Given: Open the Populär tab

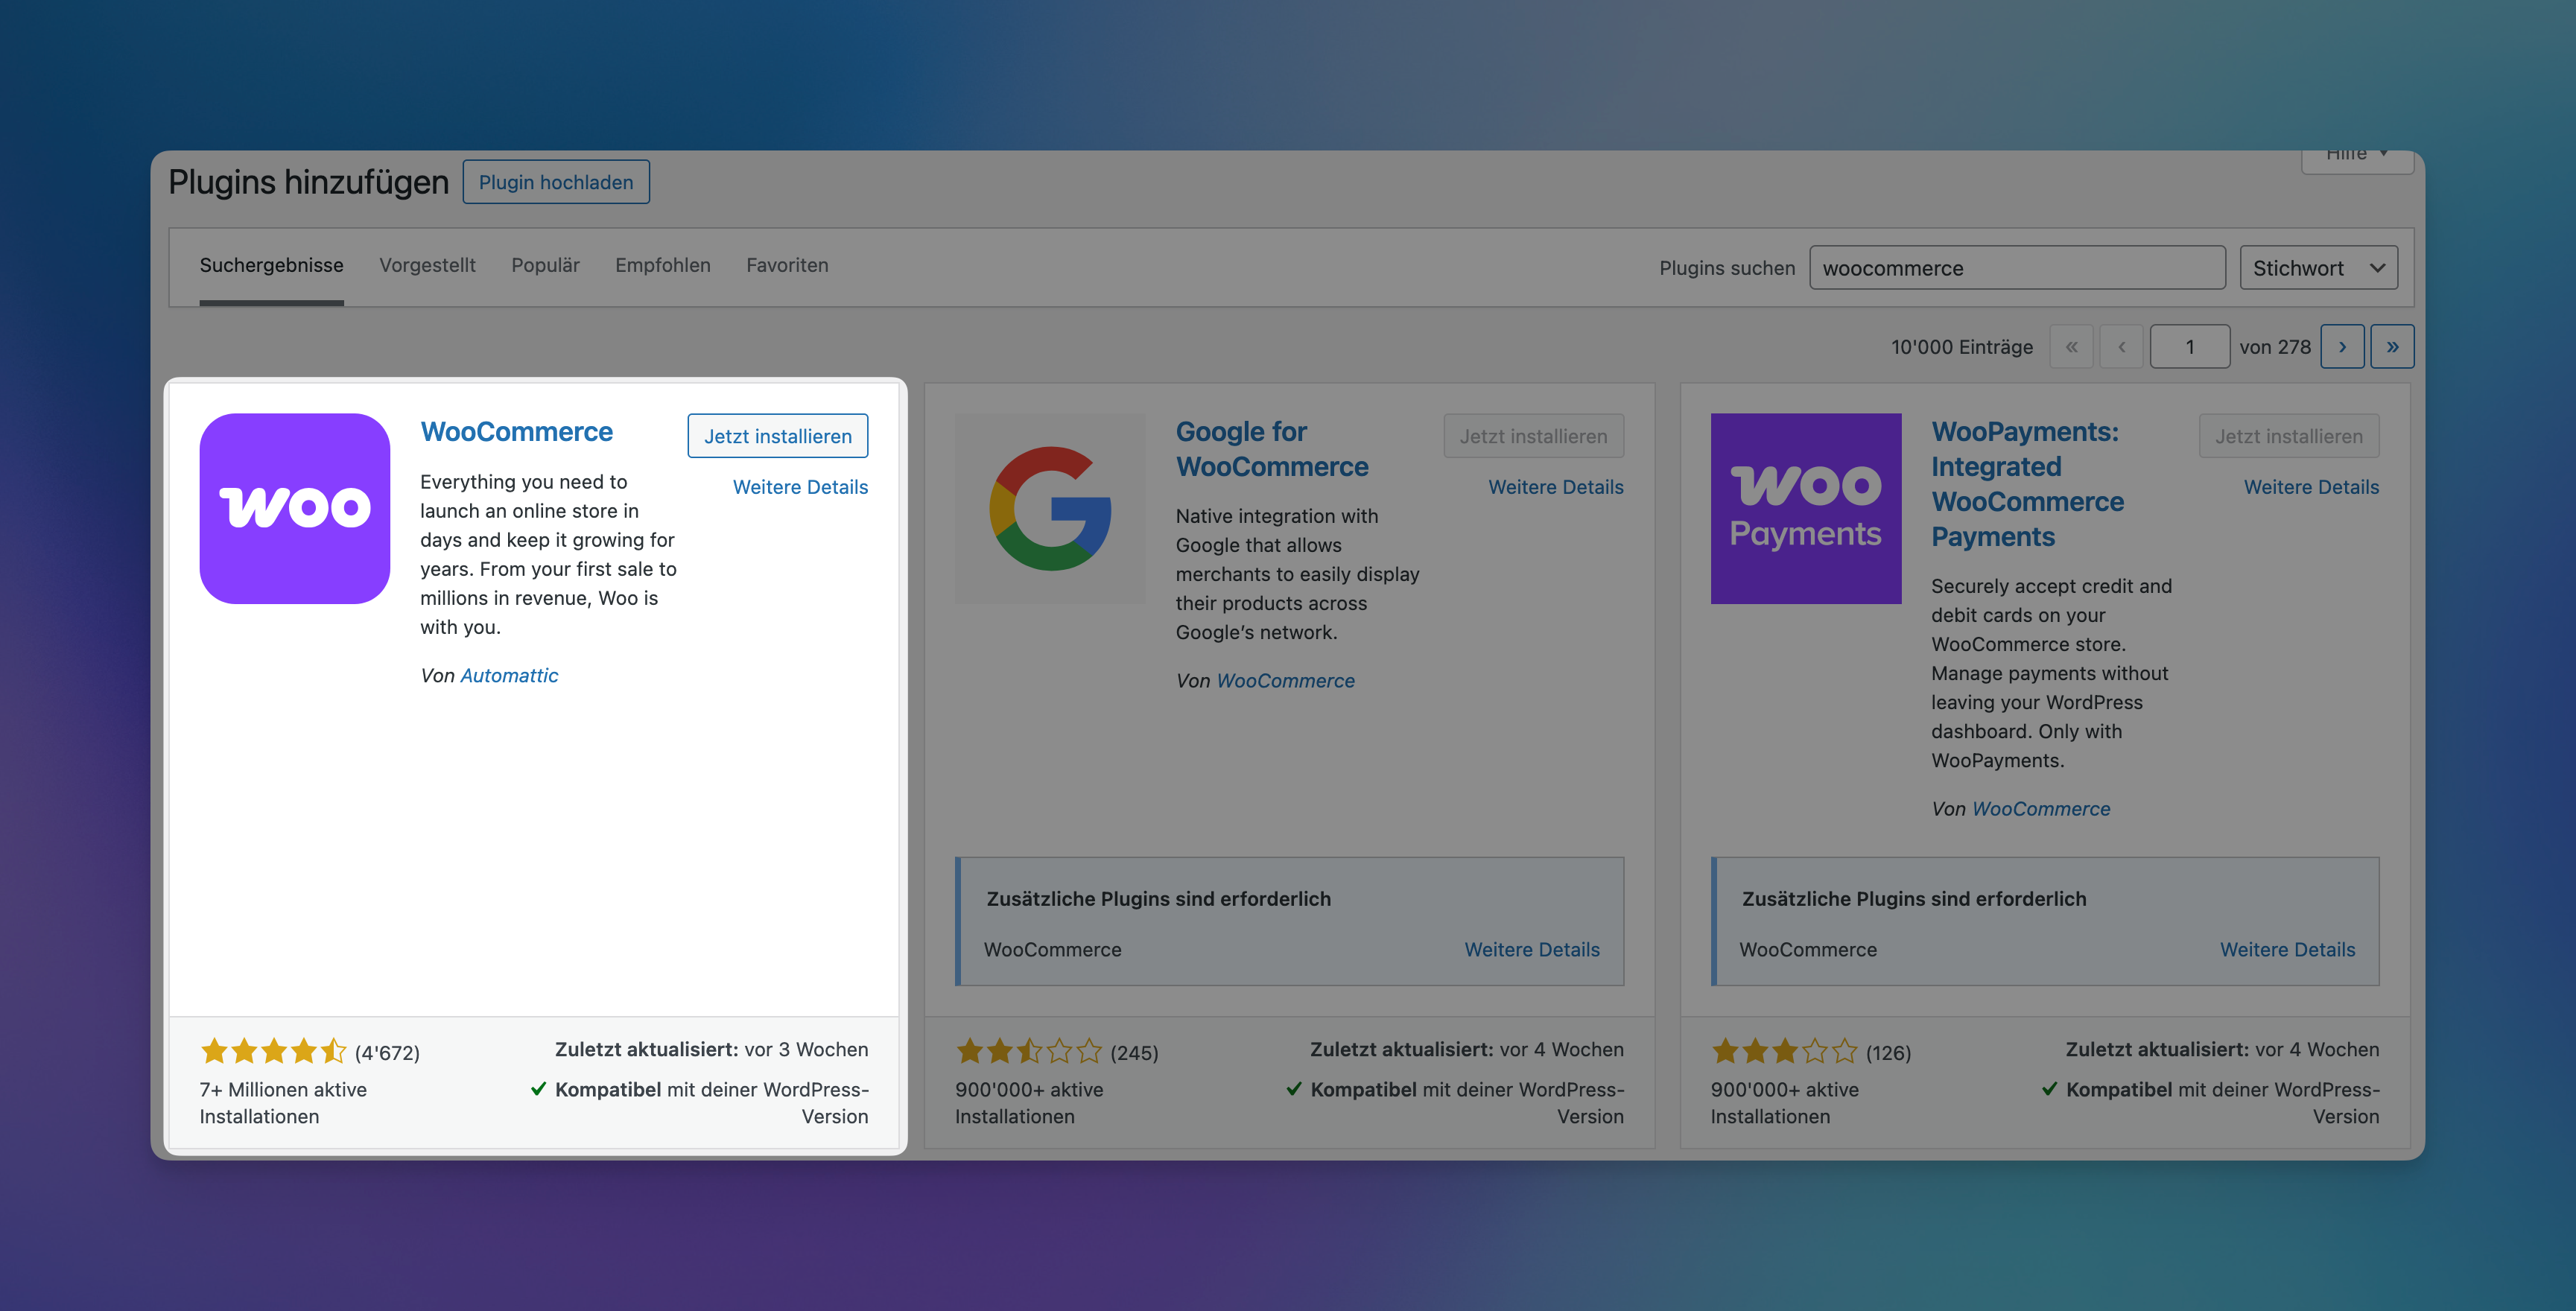Looking at the screenshot, I should tap(545, 265).
